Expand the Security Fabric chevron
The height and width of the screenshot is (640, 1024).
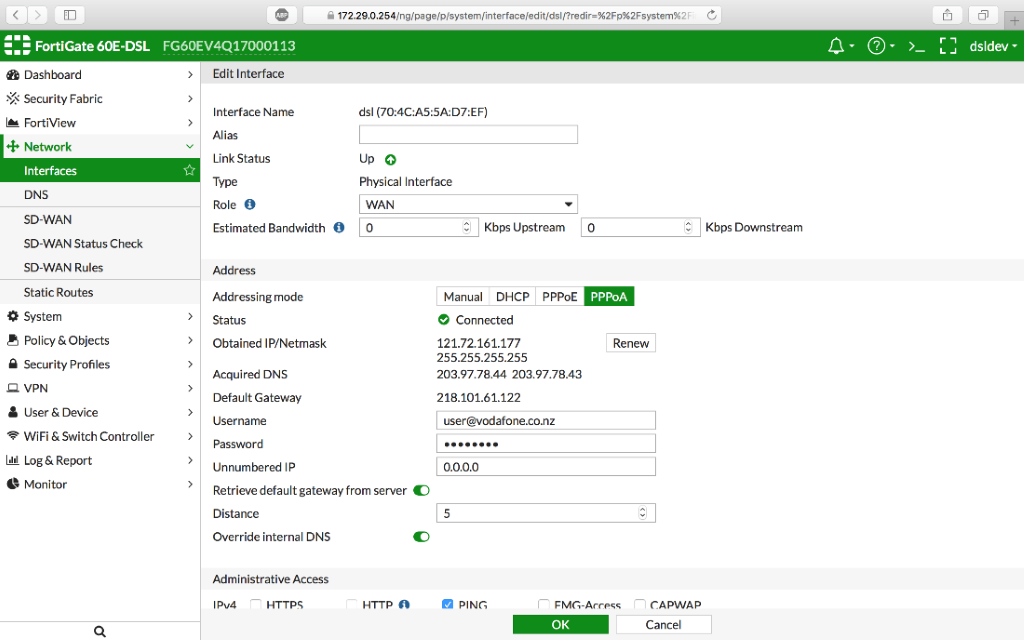[x=190, y=99]
